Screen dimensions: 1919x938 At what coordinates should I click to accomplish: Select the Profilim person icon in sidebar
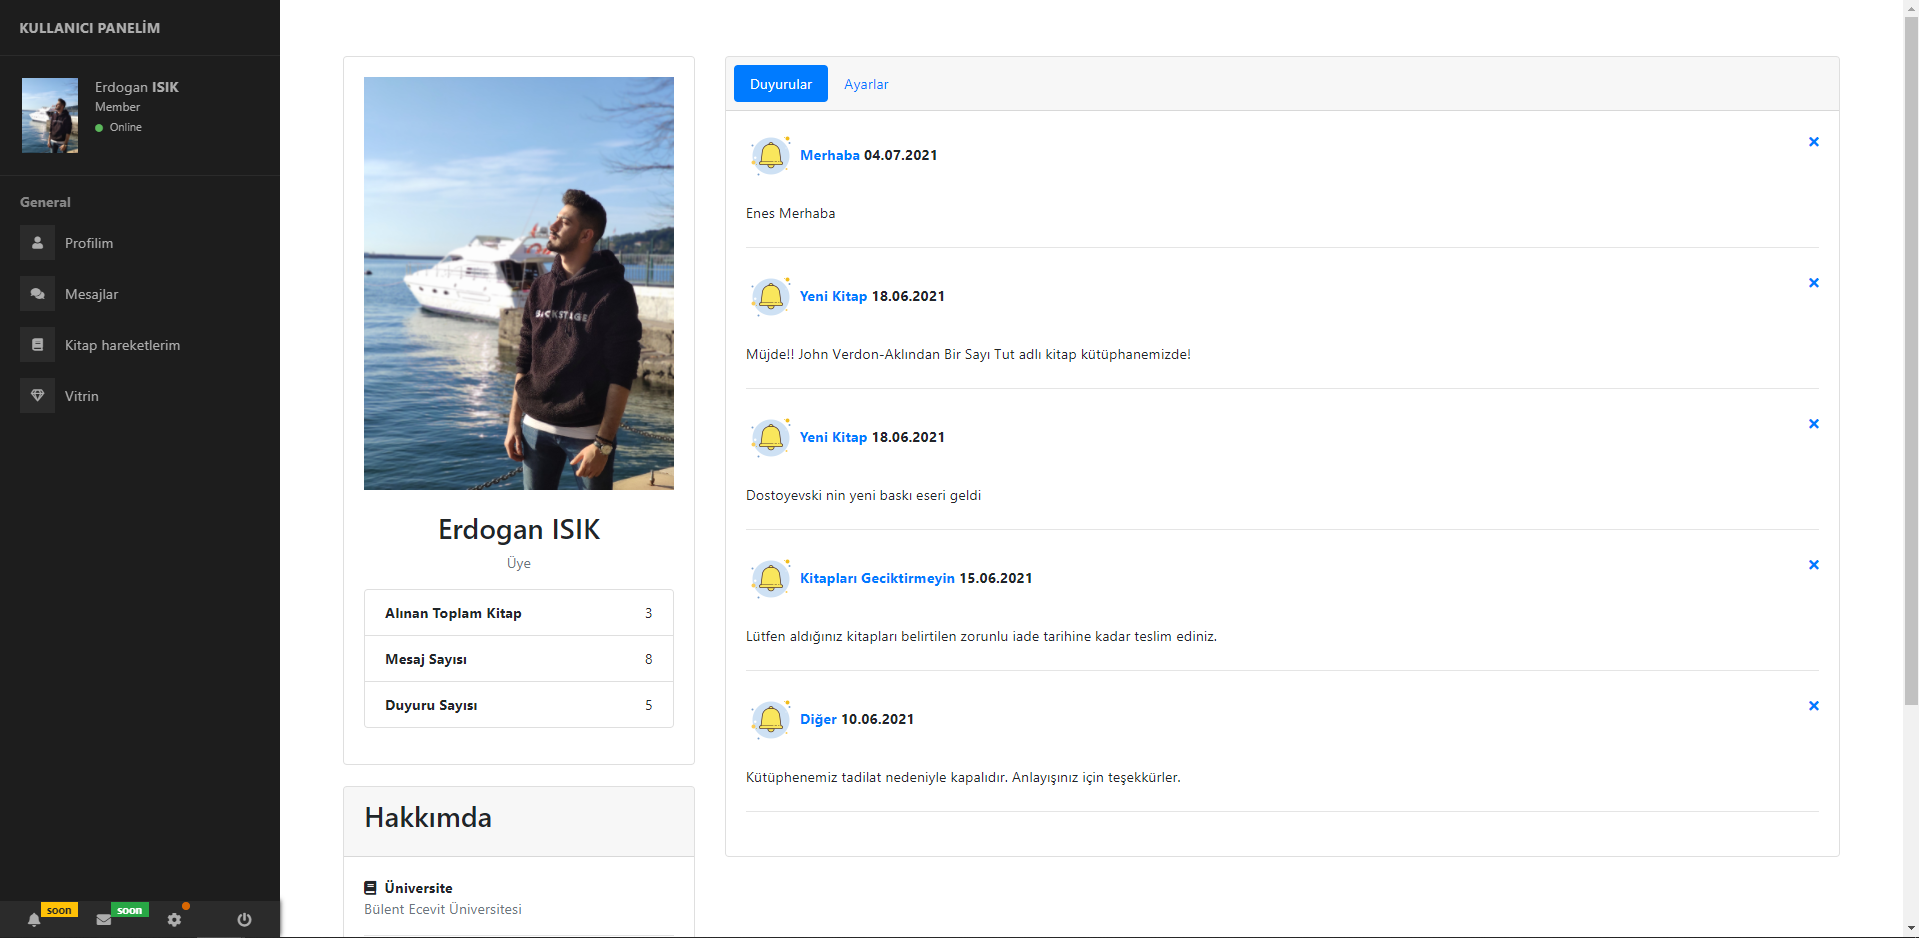tap(37, 243)
